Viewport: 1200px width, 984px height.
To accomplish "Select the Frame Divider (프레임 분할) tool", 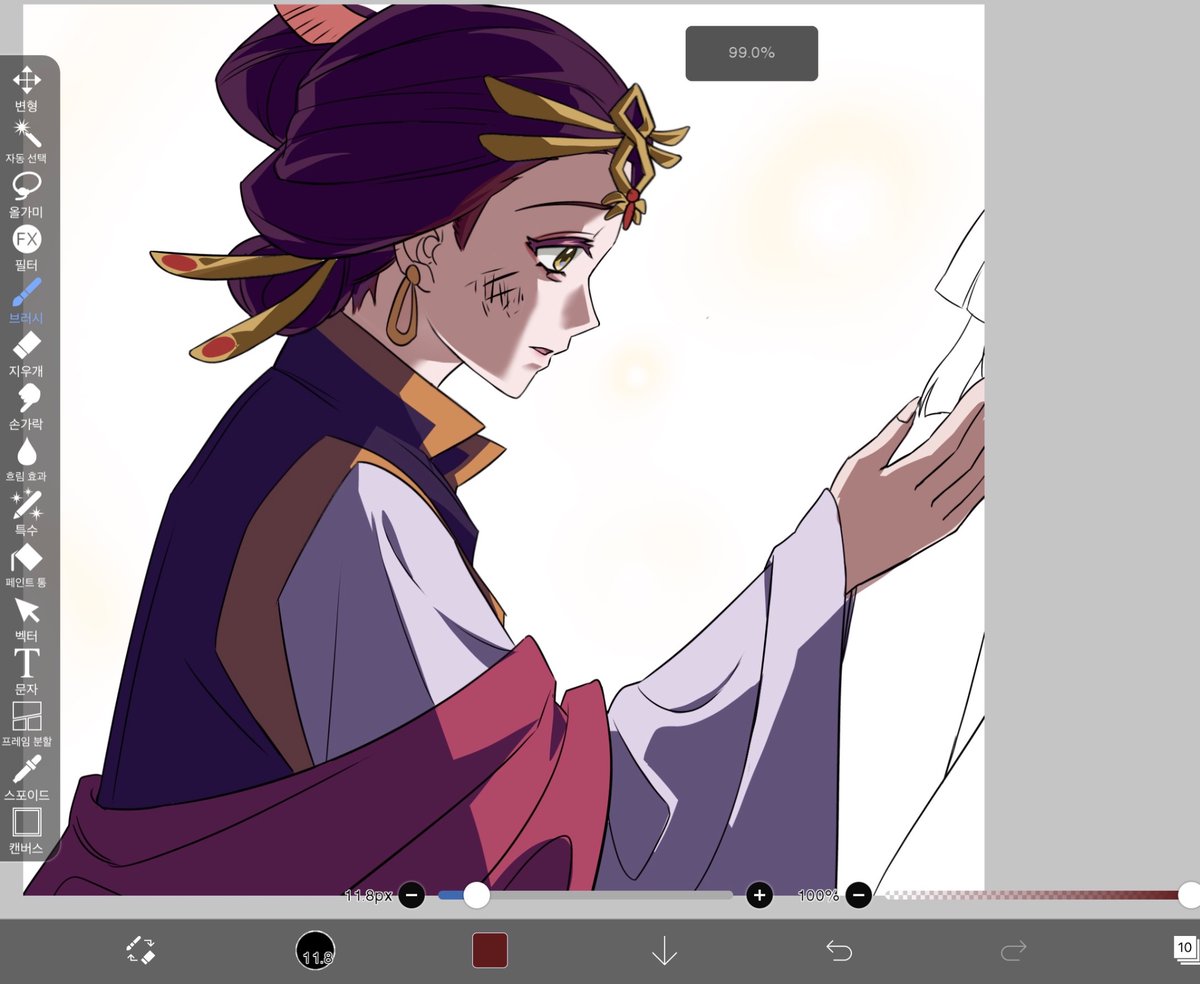I will pyautogui.click(x=26, y=725).
